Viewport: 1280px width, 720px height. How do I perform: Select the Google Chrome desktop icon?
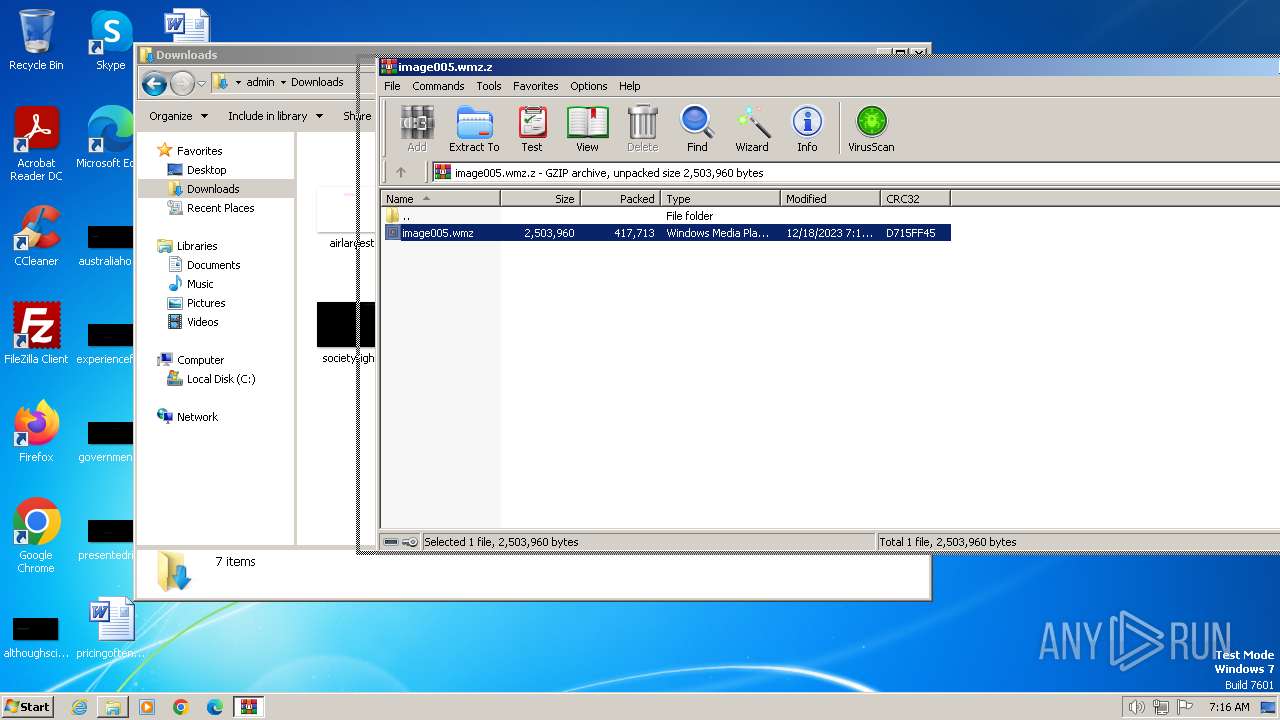[x=36, y=537]
